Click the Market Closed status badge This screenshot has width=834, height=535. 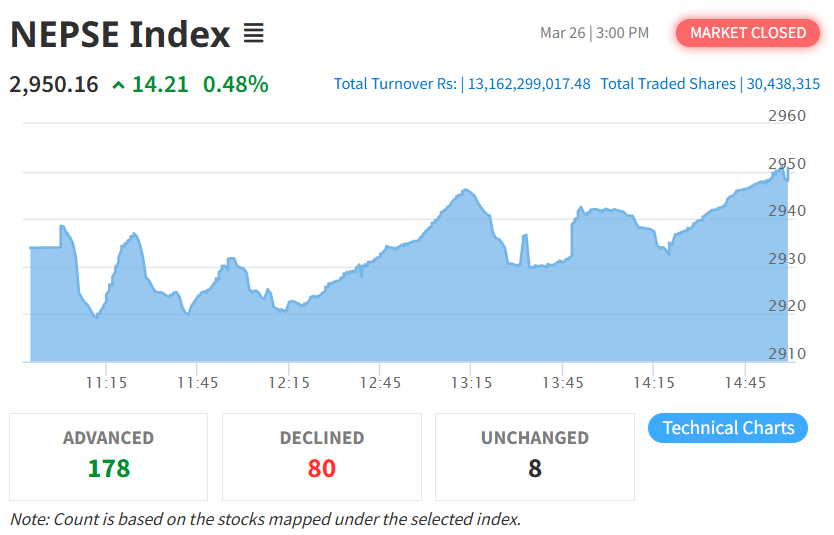(748, 33)
